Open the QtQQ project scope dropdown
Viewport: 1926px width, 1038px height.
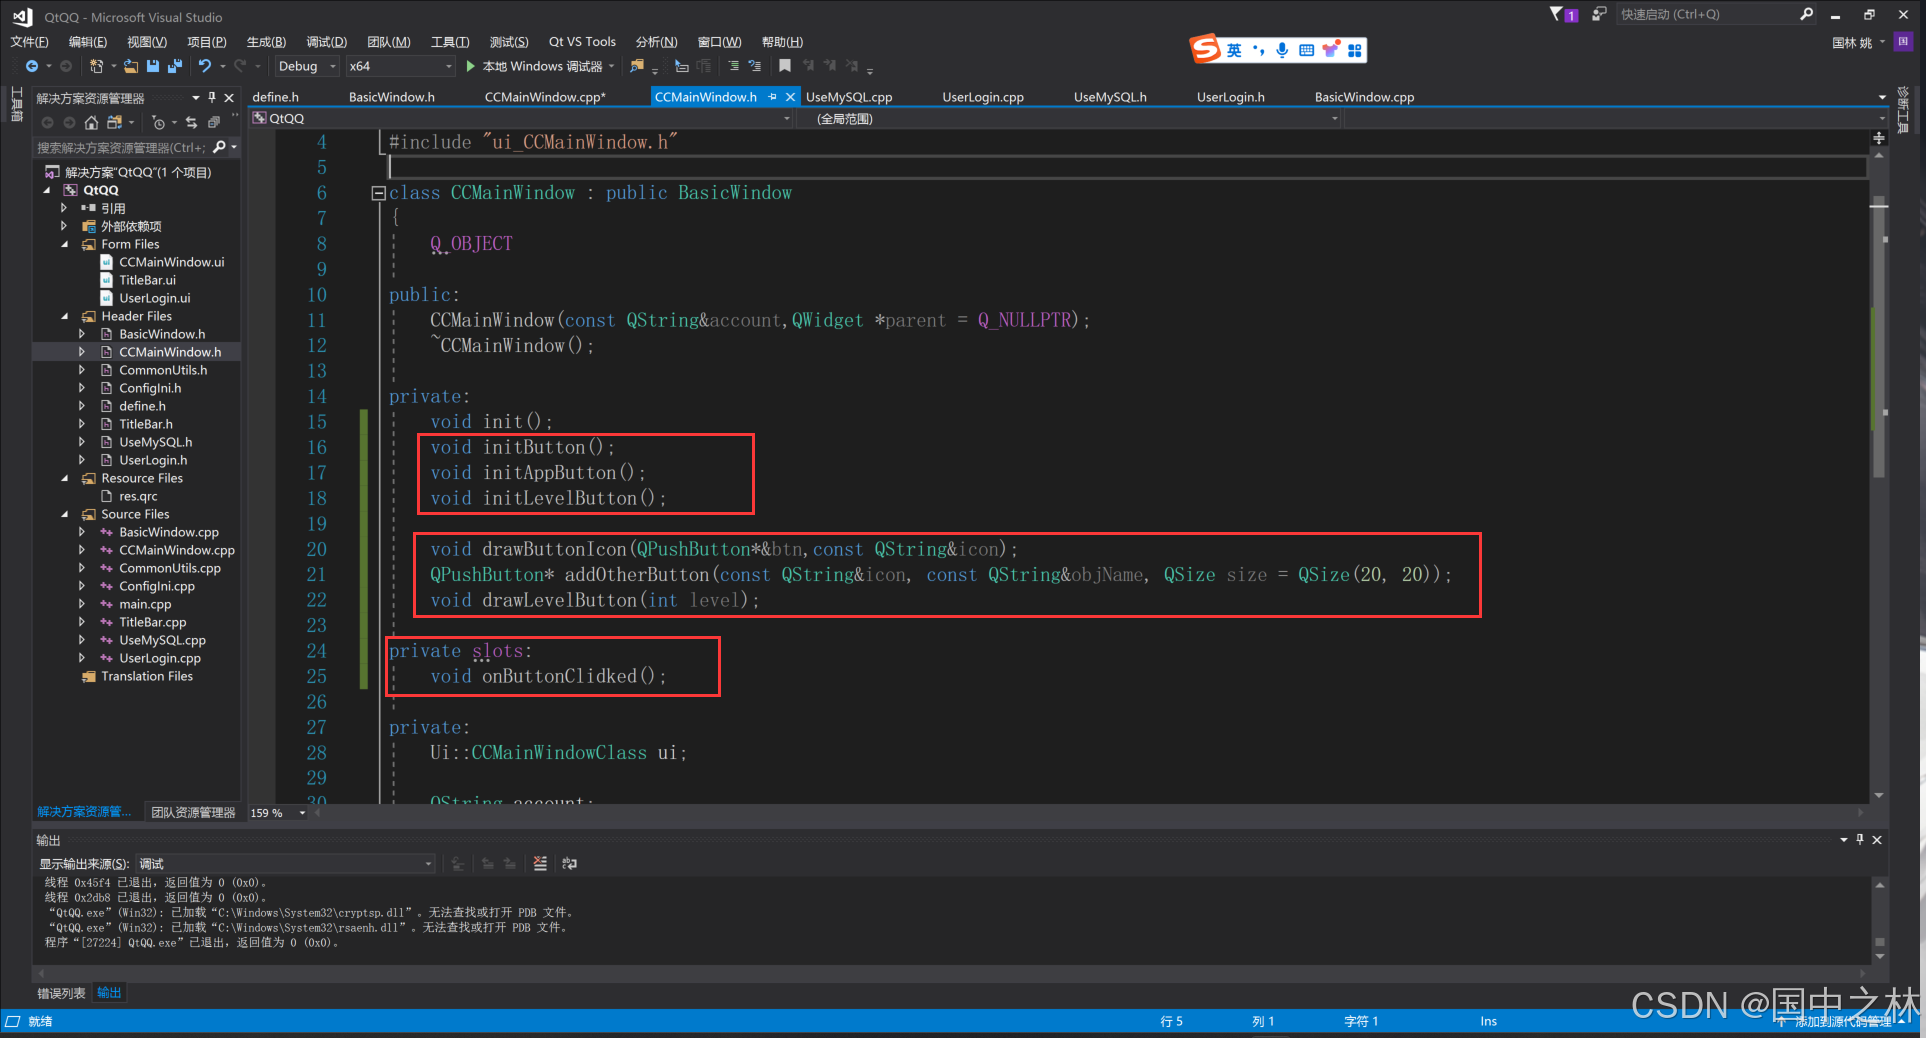pyautogui.click(x=521, y=118)
